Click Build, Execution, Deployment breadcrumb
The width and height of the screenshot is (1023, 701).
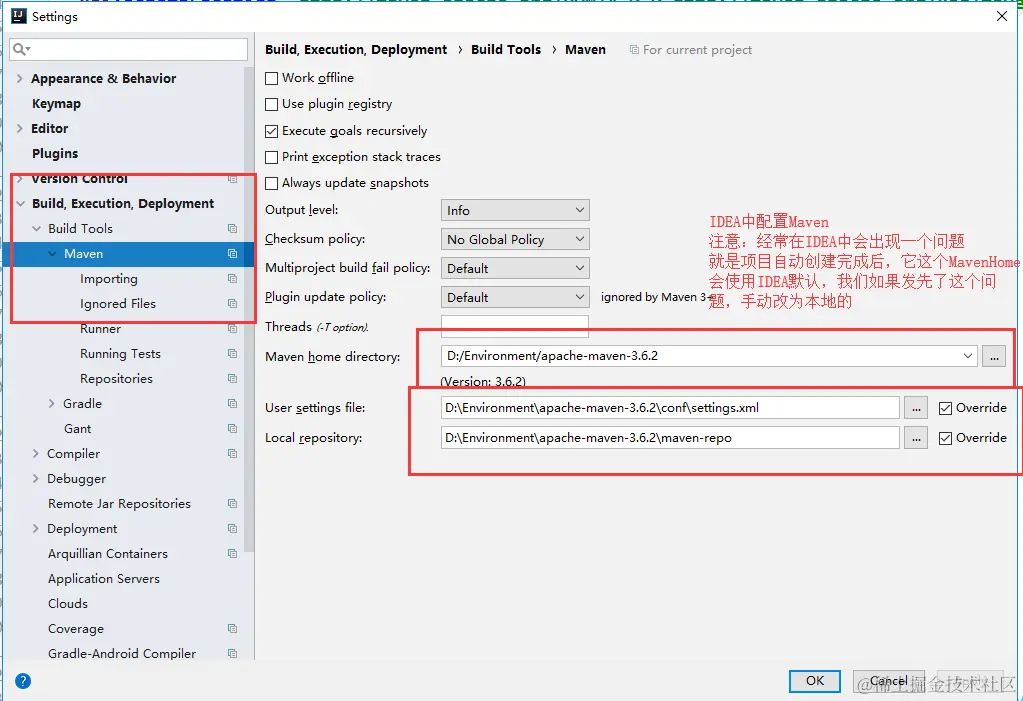pos(356,50)
